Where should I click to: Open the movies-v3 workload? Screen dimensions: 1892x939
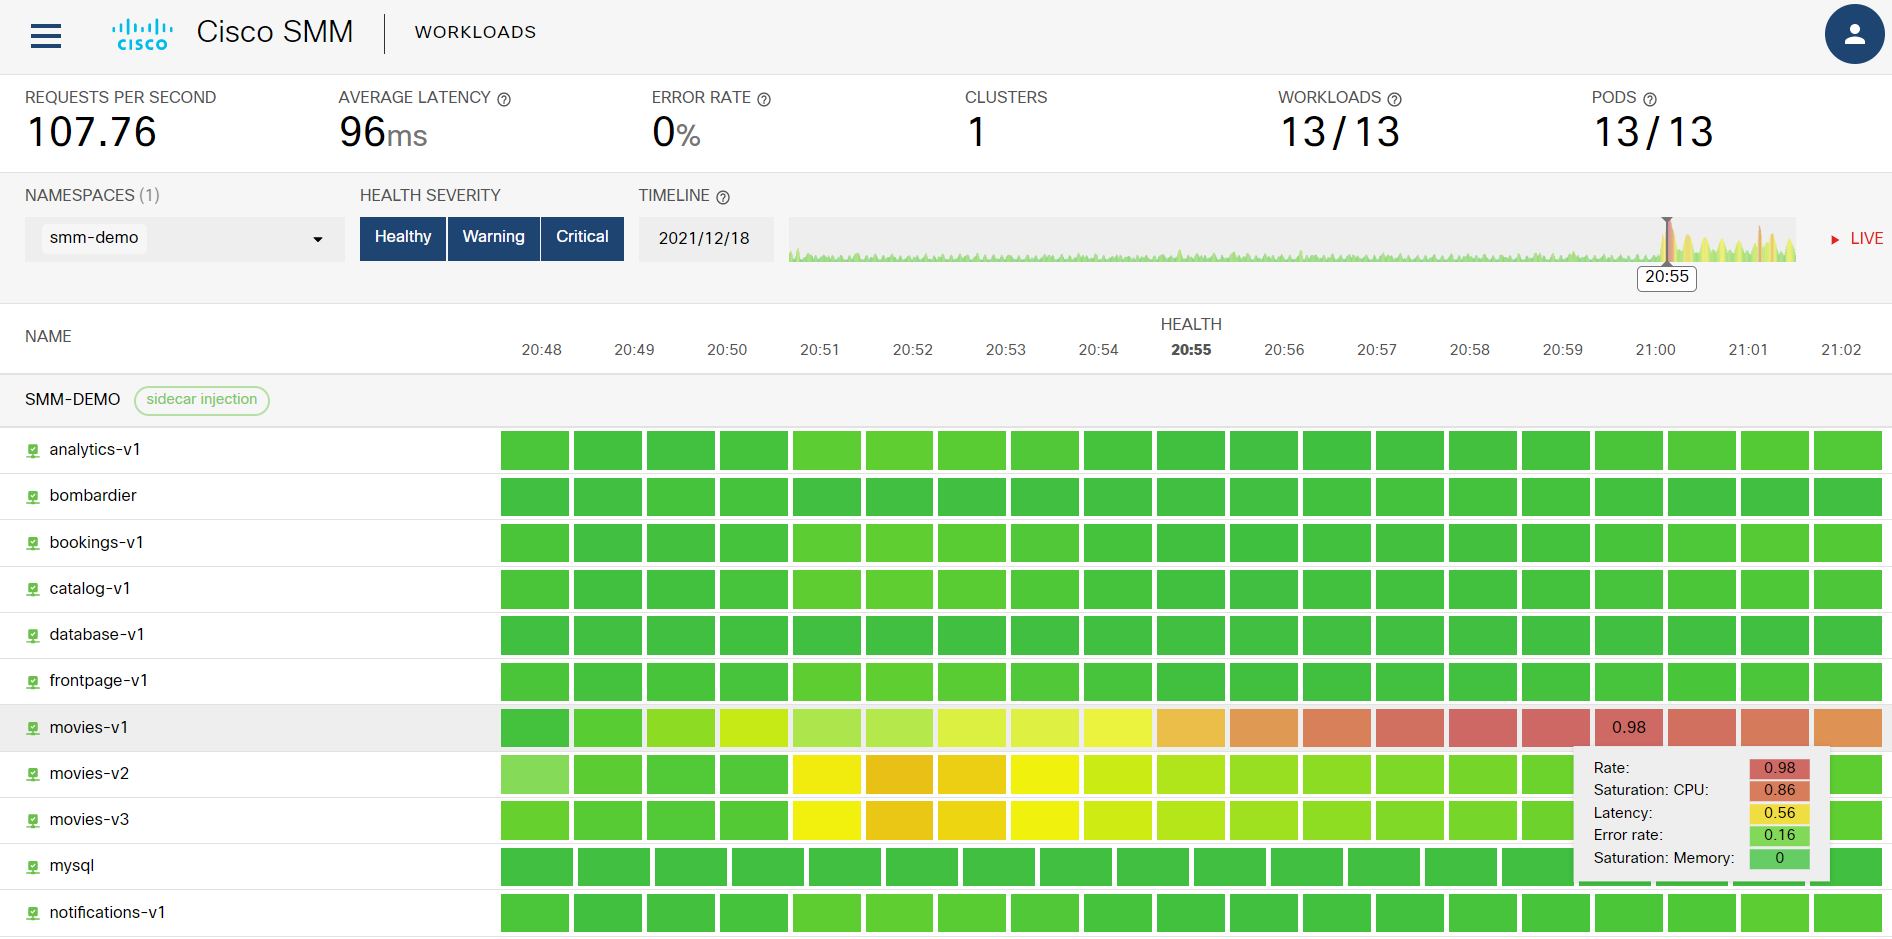(89, 820)
